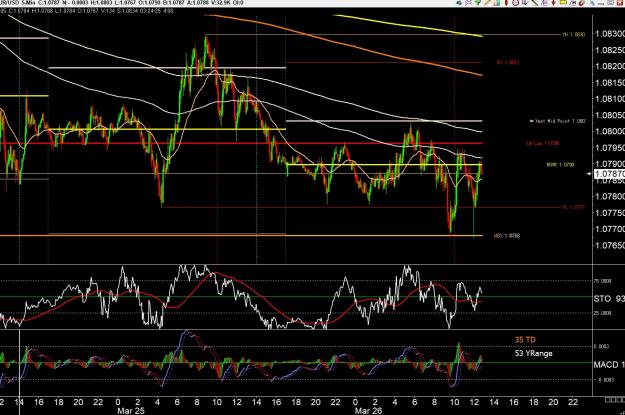Click the person-shaped toolbar icon
Image resolution: width=625 pixels, height=415 pixels.
coord(468,2)
